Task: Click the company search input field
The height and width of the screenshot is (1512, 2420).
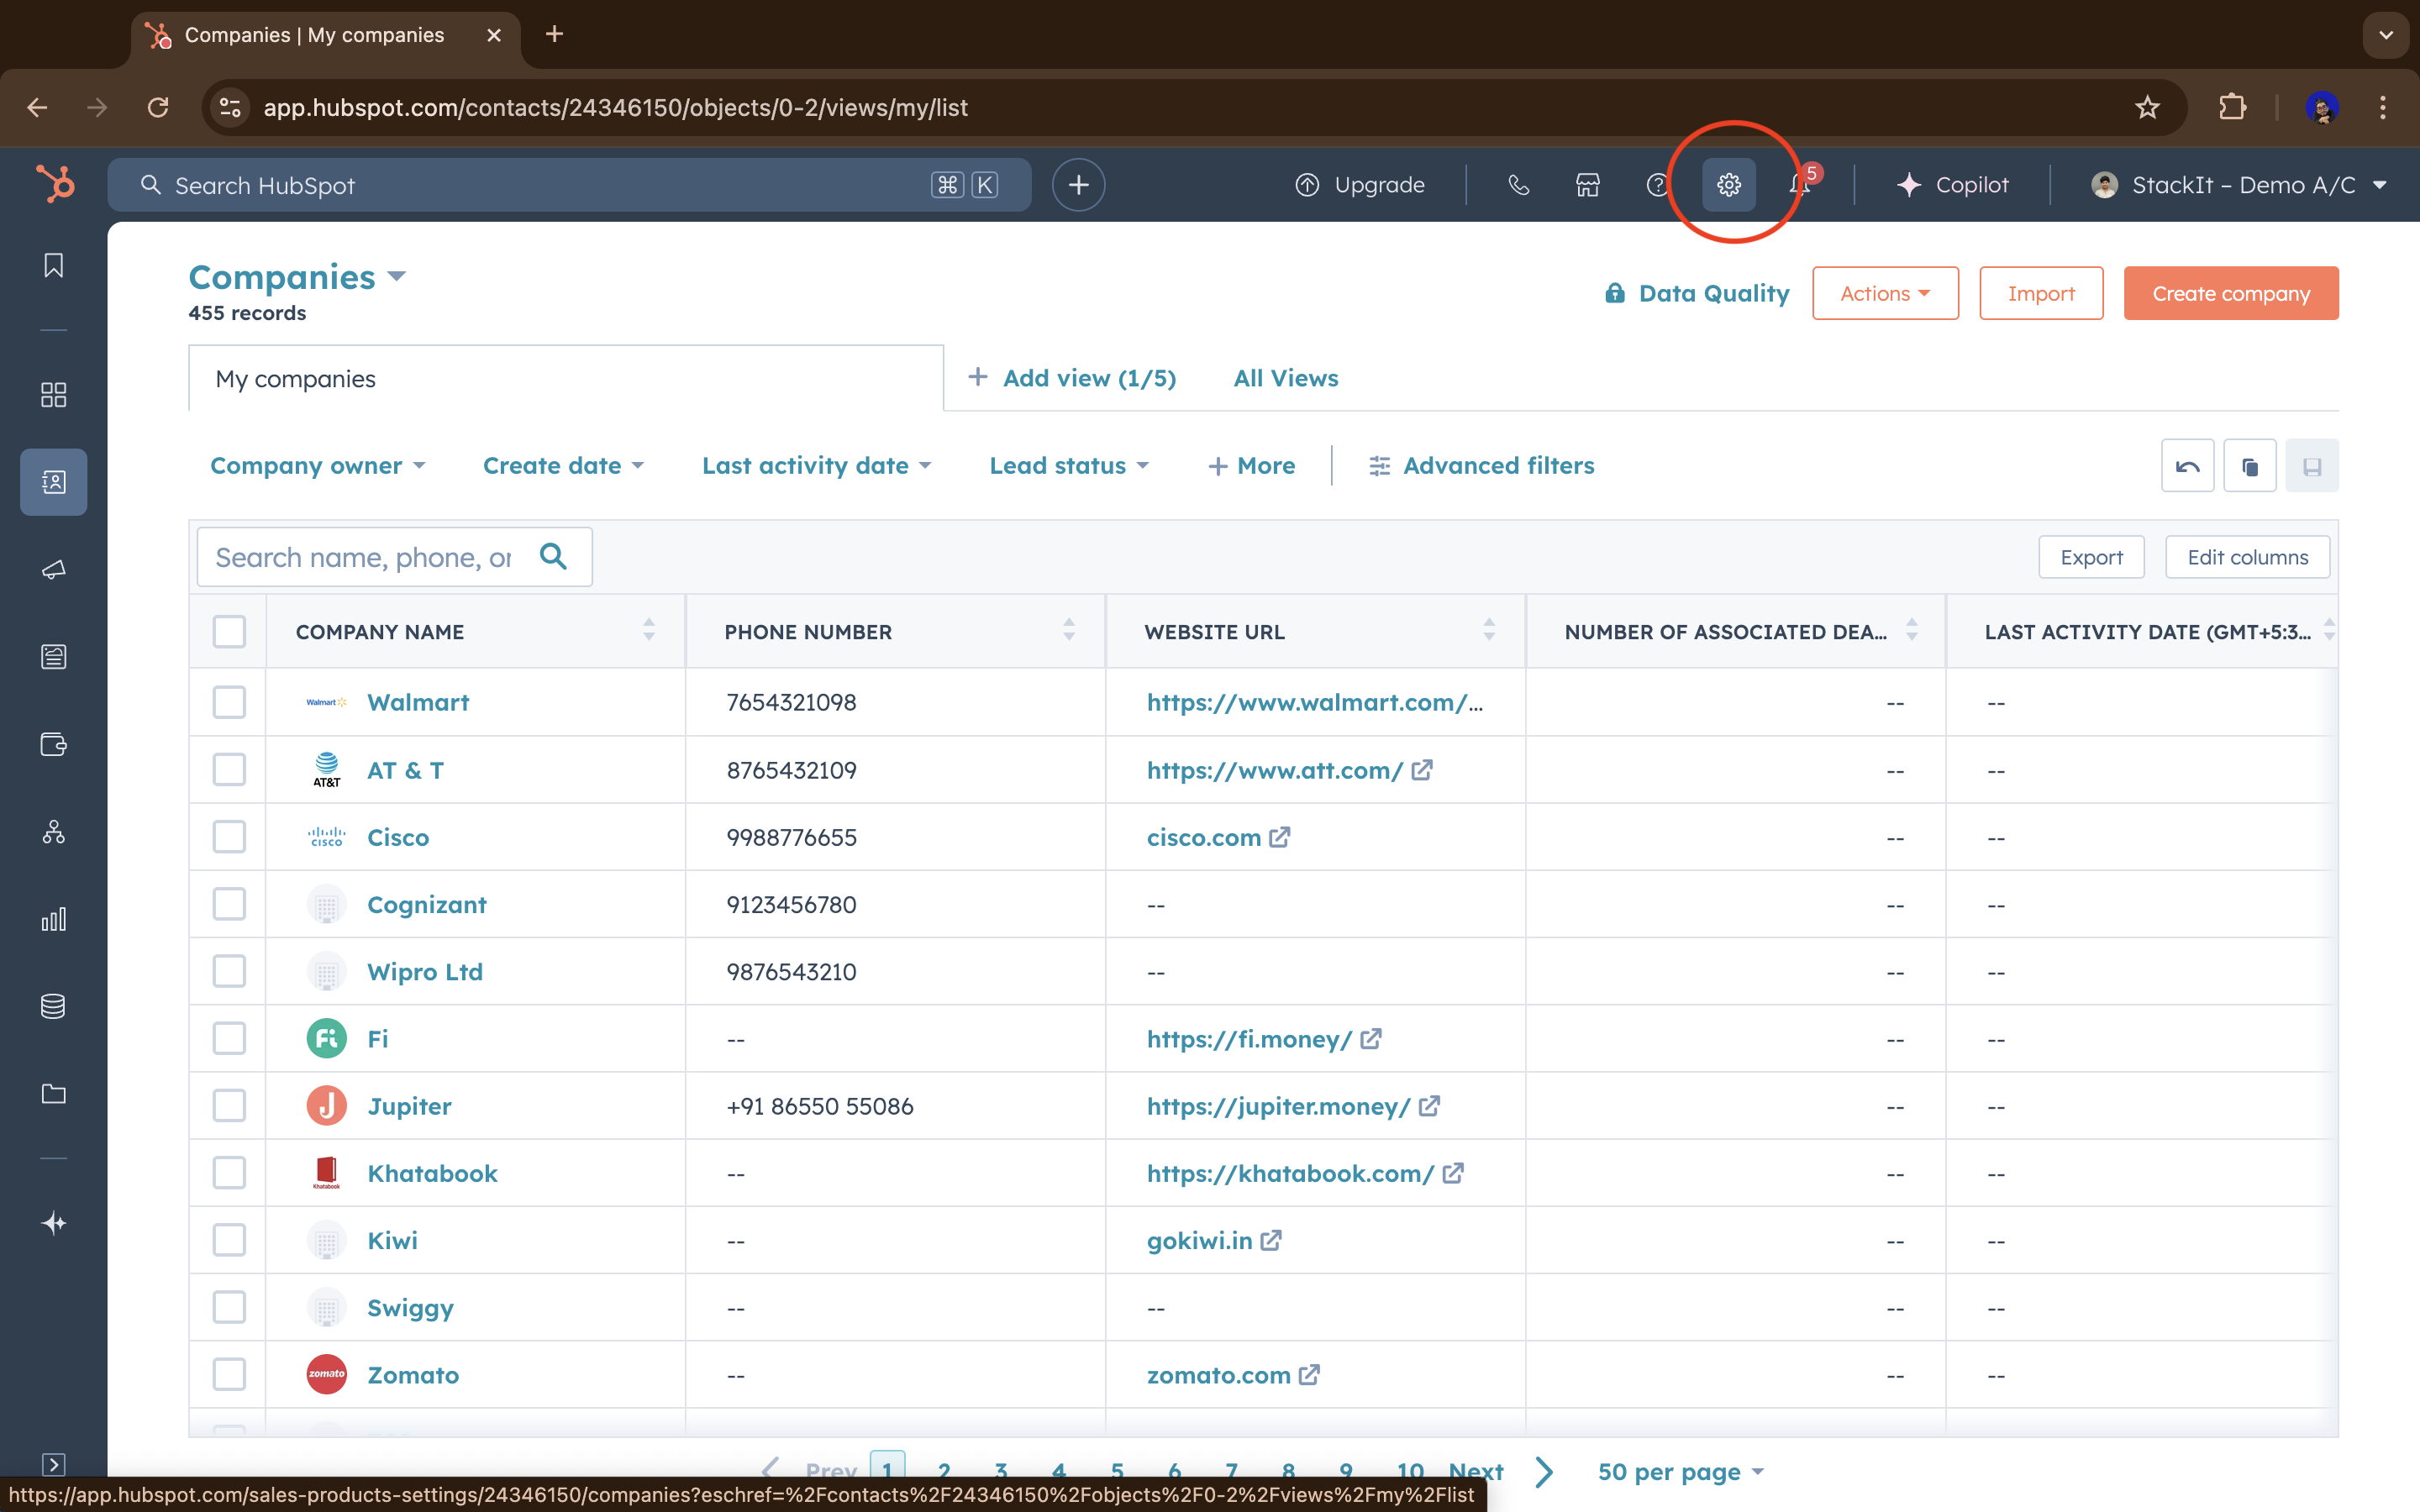Action: (365, 557)
